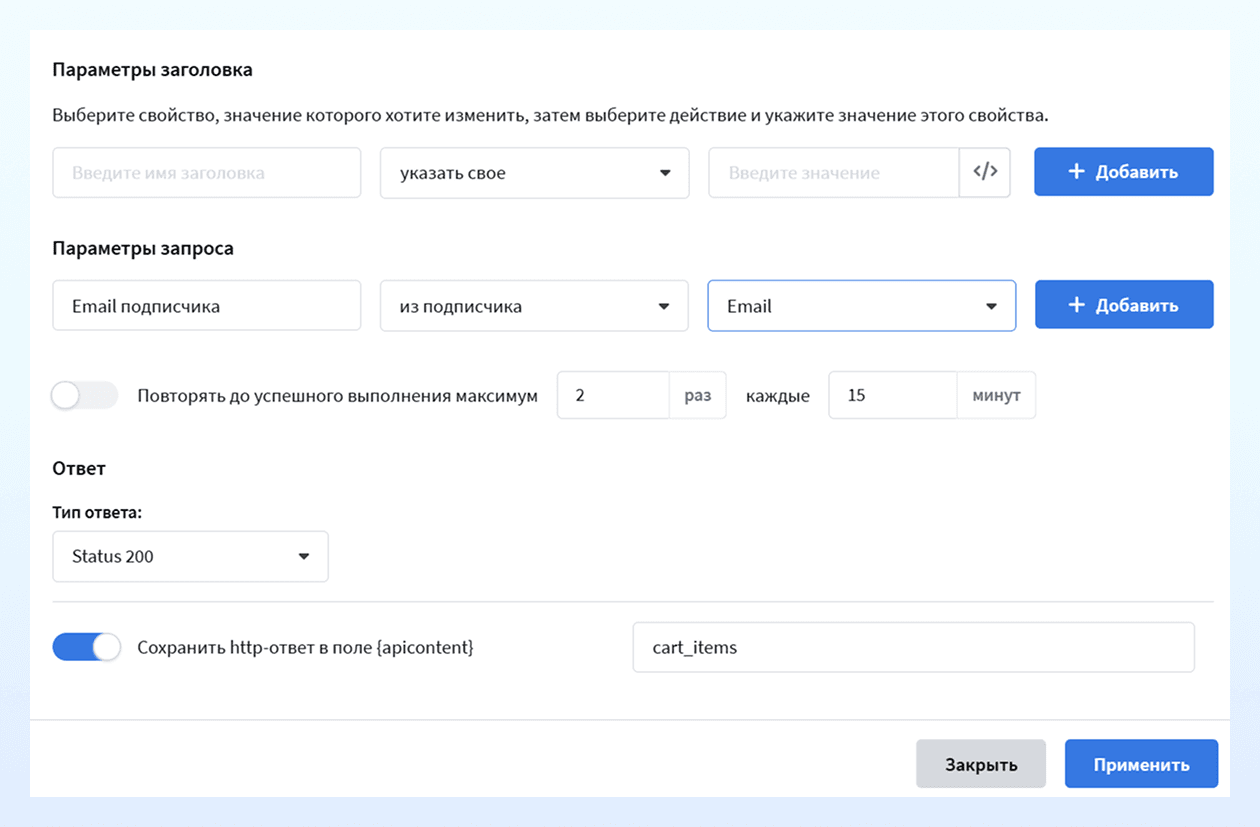Select the 'Параметры запроса' heading text

(x=143, y=248)
